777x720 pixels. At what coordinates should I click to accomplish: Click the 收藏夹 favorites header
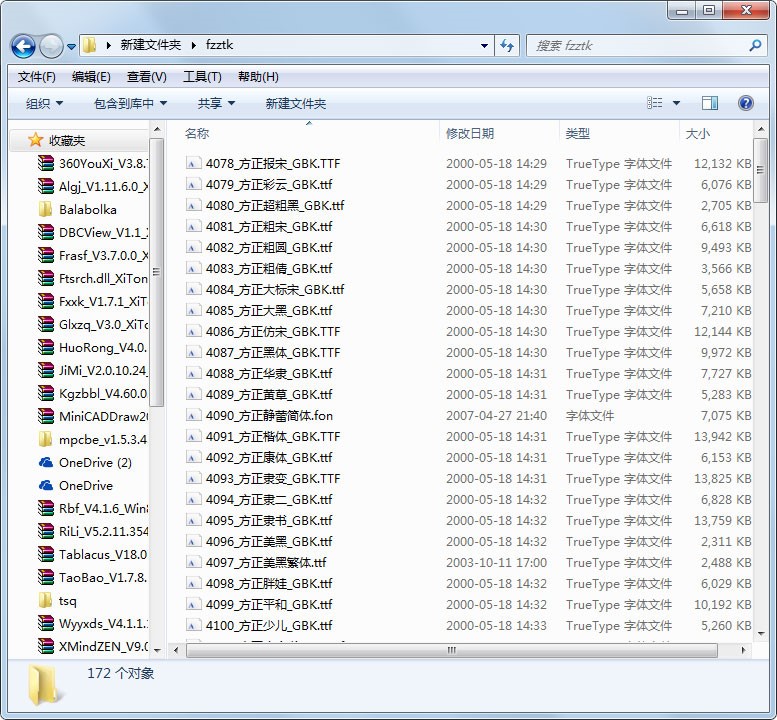(67, 141)
